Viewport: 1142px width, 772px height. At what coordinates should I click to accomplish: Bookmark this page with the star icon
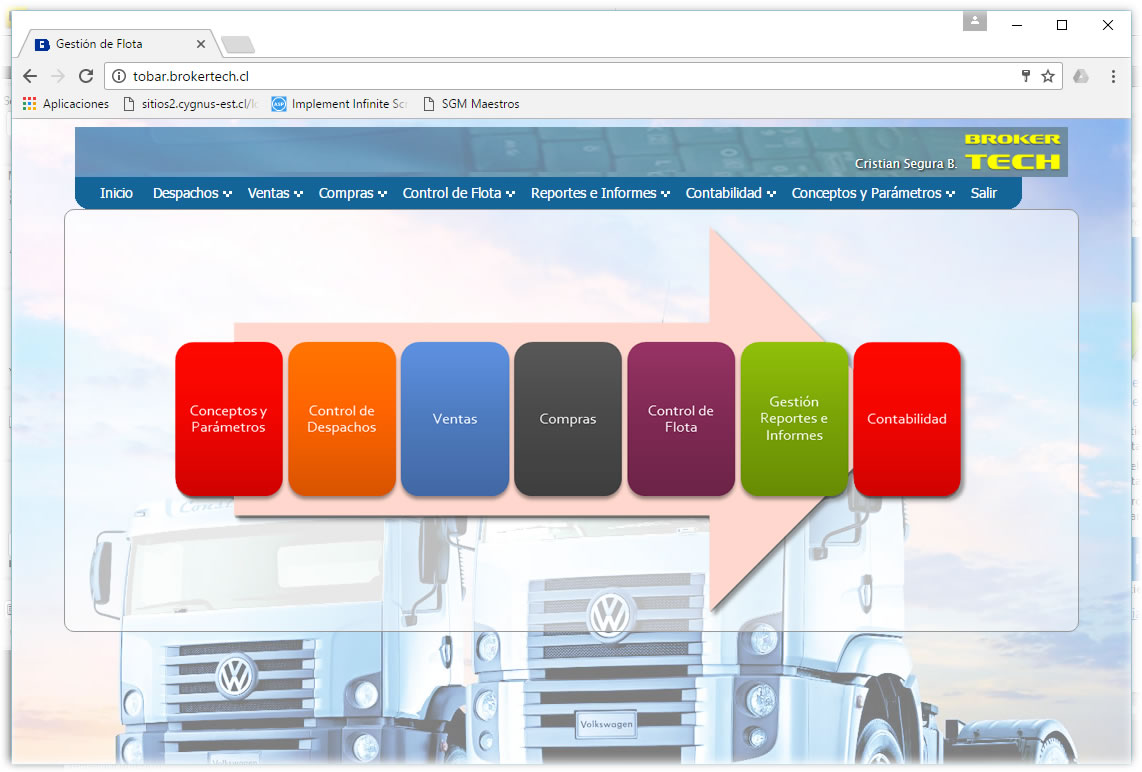pos(1048,76)
